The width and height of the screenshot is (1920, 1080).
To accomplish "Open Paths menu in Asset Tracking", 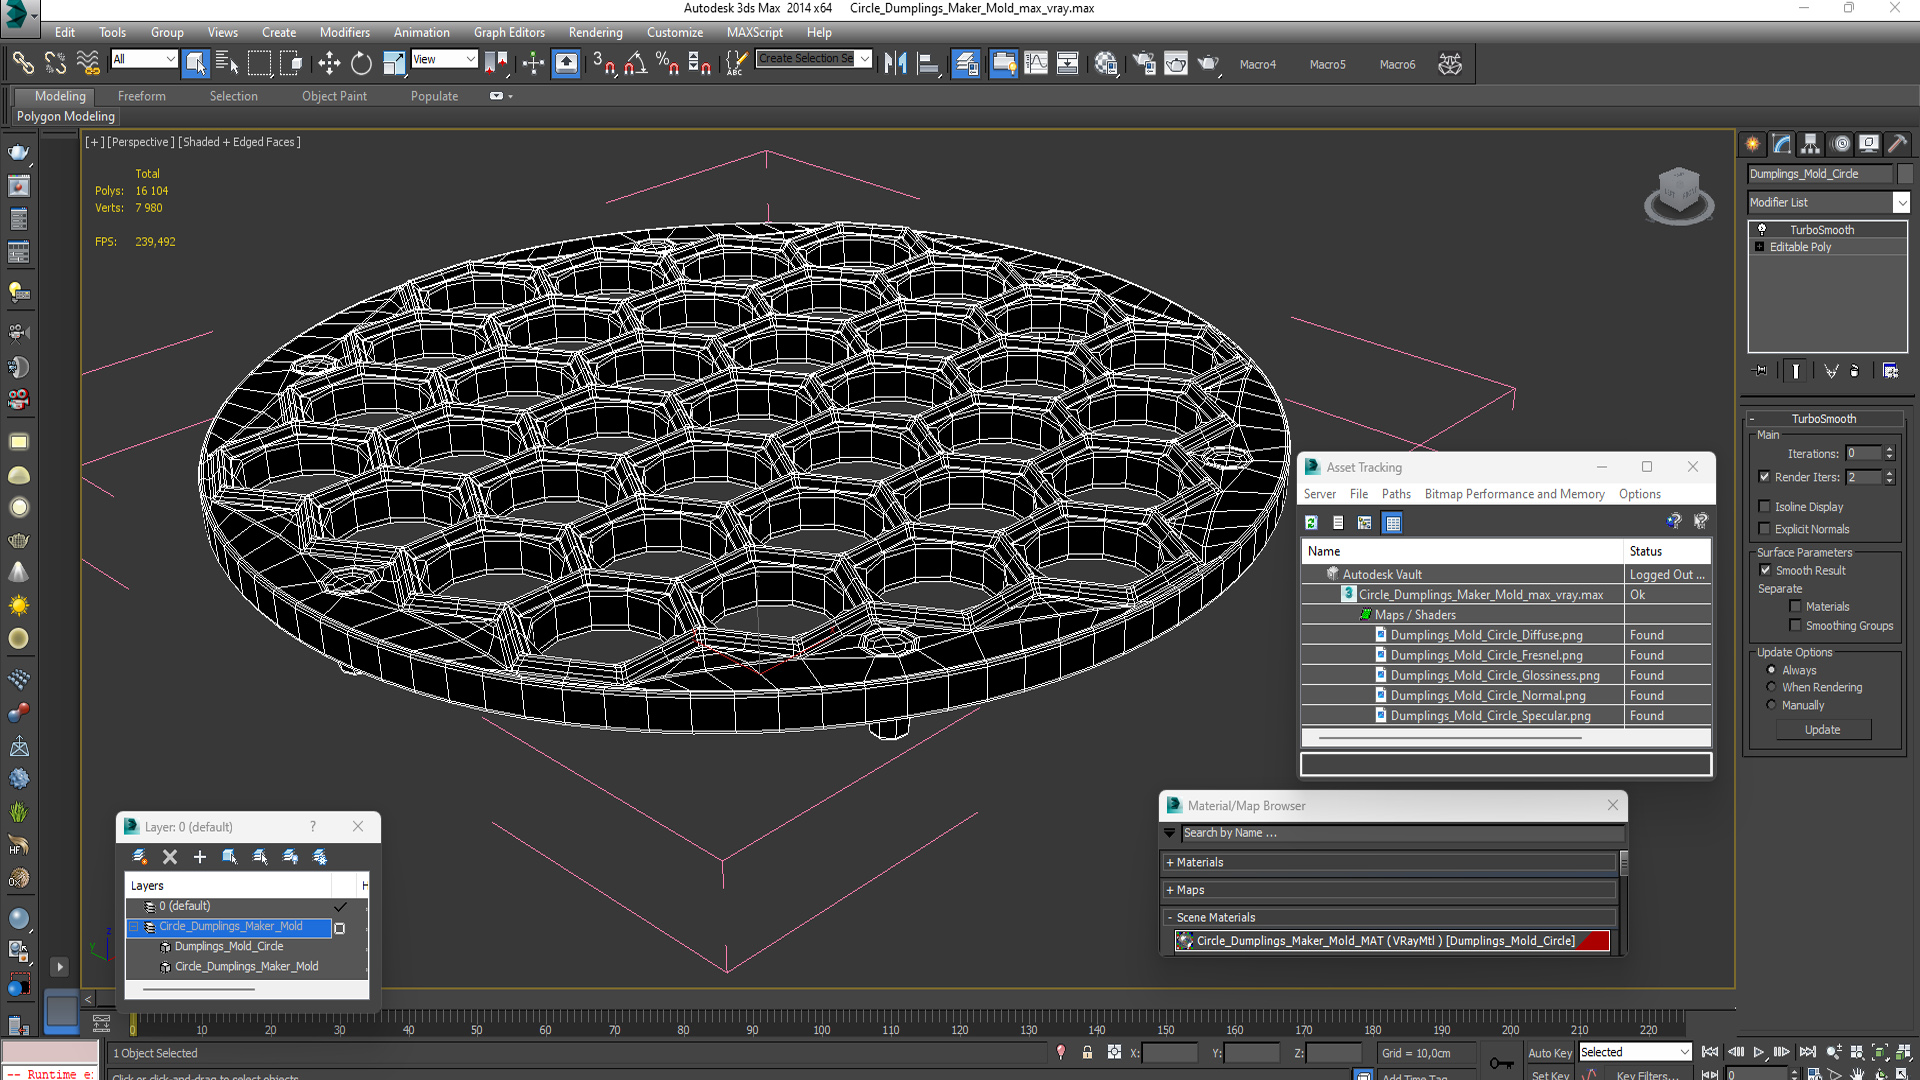I will click(1396, 494).
